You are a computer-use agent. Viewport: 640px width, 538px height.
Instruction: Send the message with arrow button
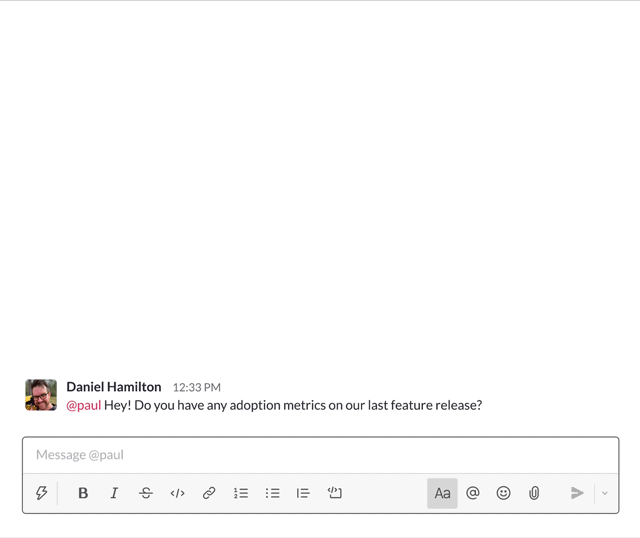click(577, 493)
